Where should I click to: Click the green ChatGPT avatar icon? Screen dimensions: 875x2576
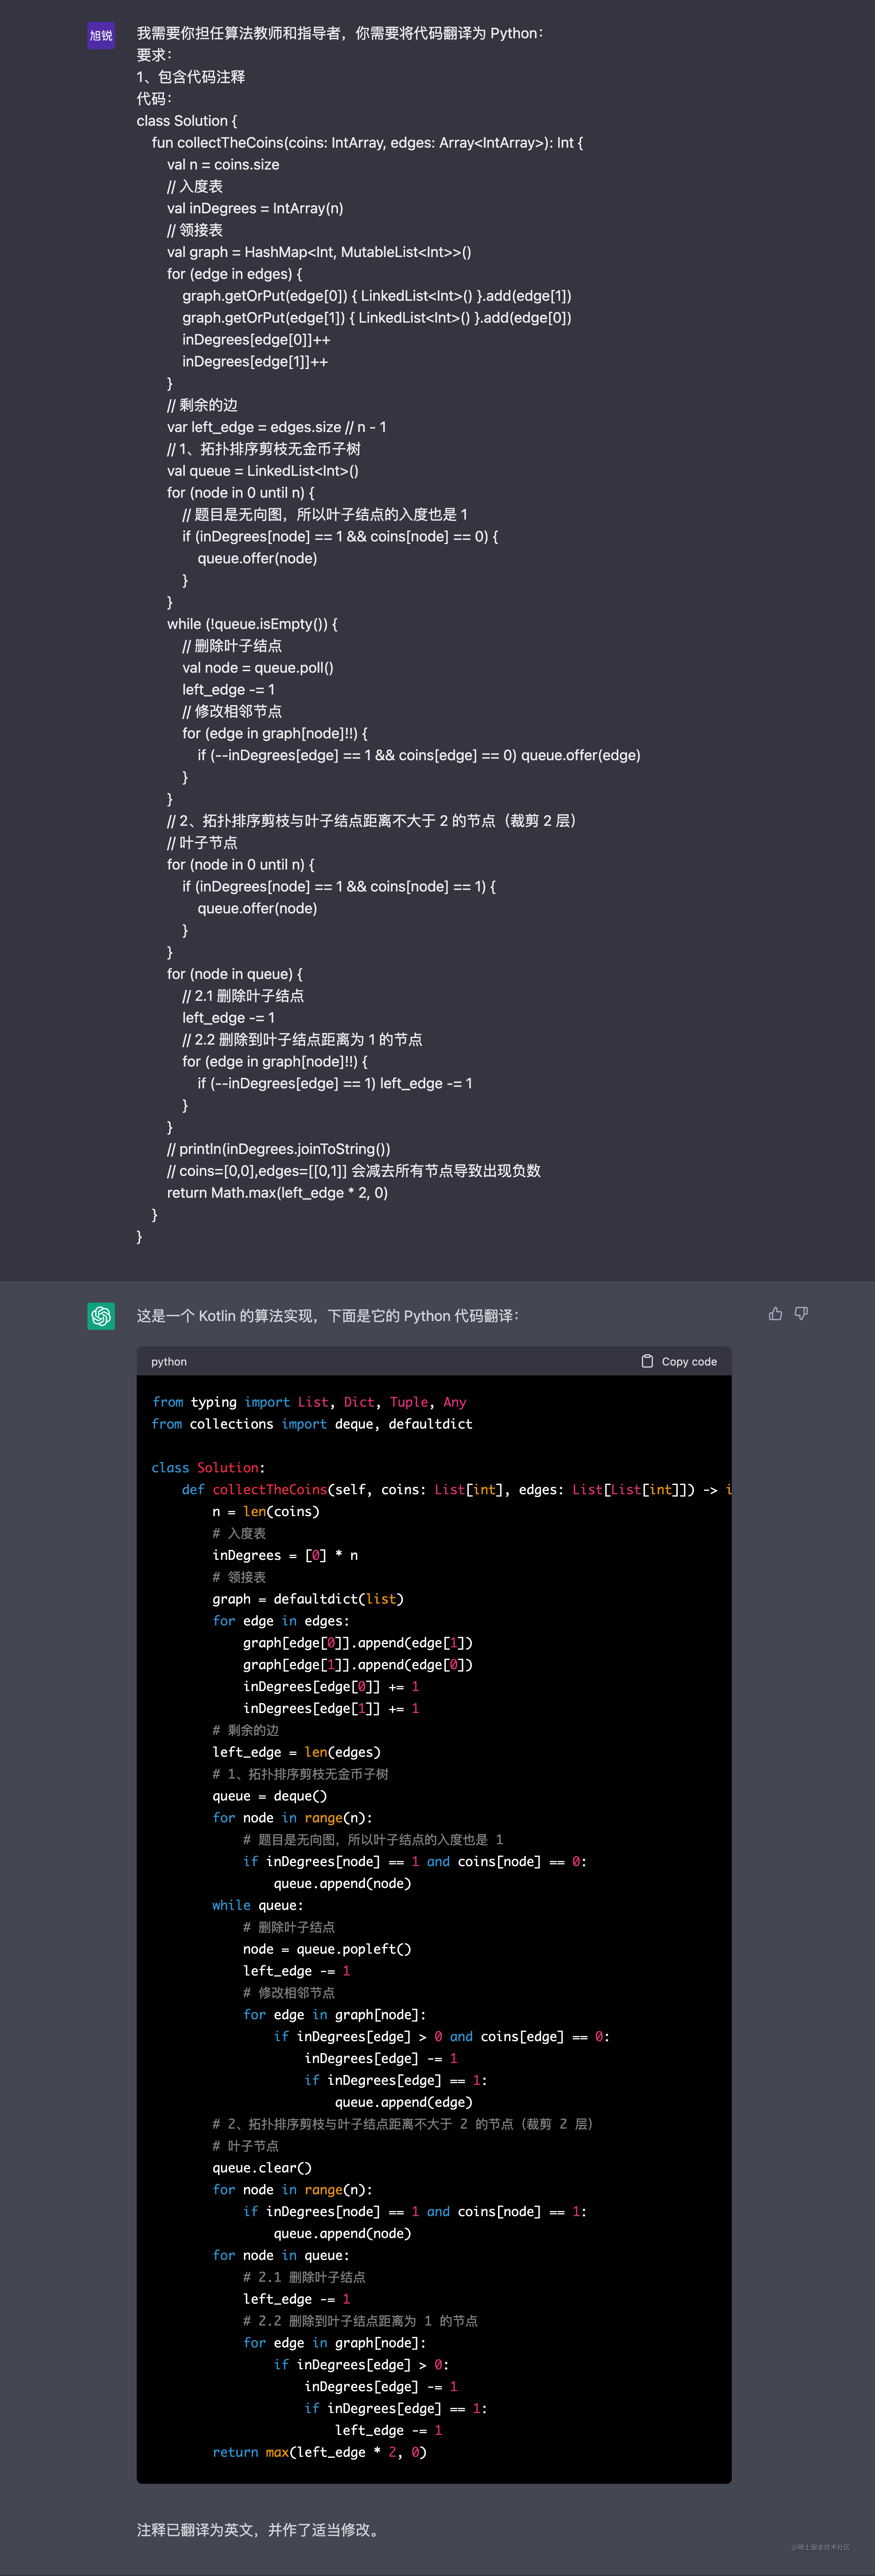101,1316
